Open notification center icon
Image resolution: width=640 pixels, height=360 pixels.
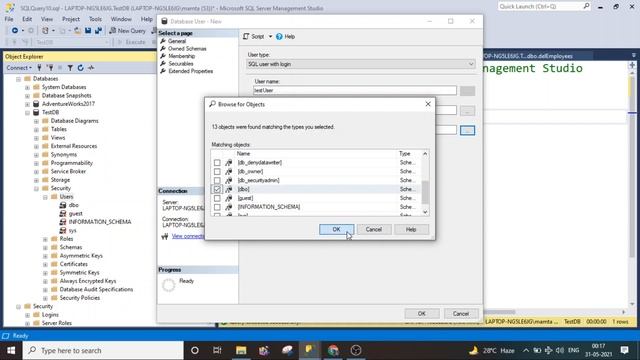coord(624,350)
